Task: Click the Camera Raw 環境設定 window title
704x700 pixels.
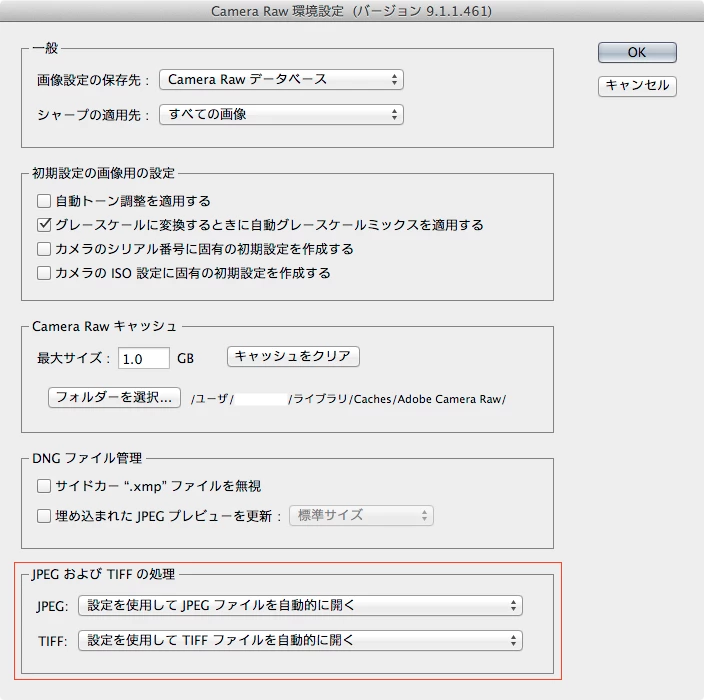Action: 352,11
